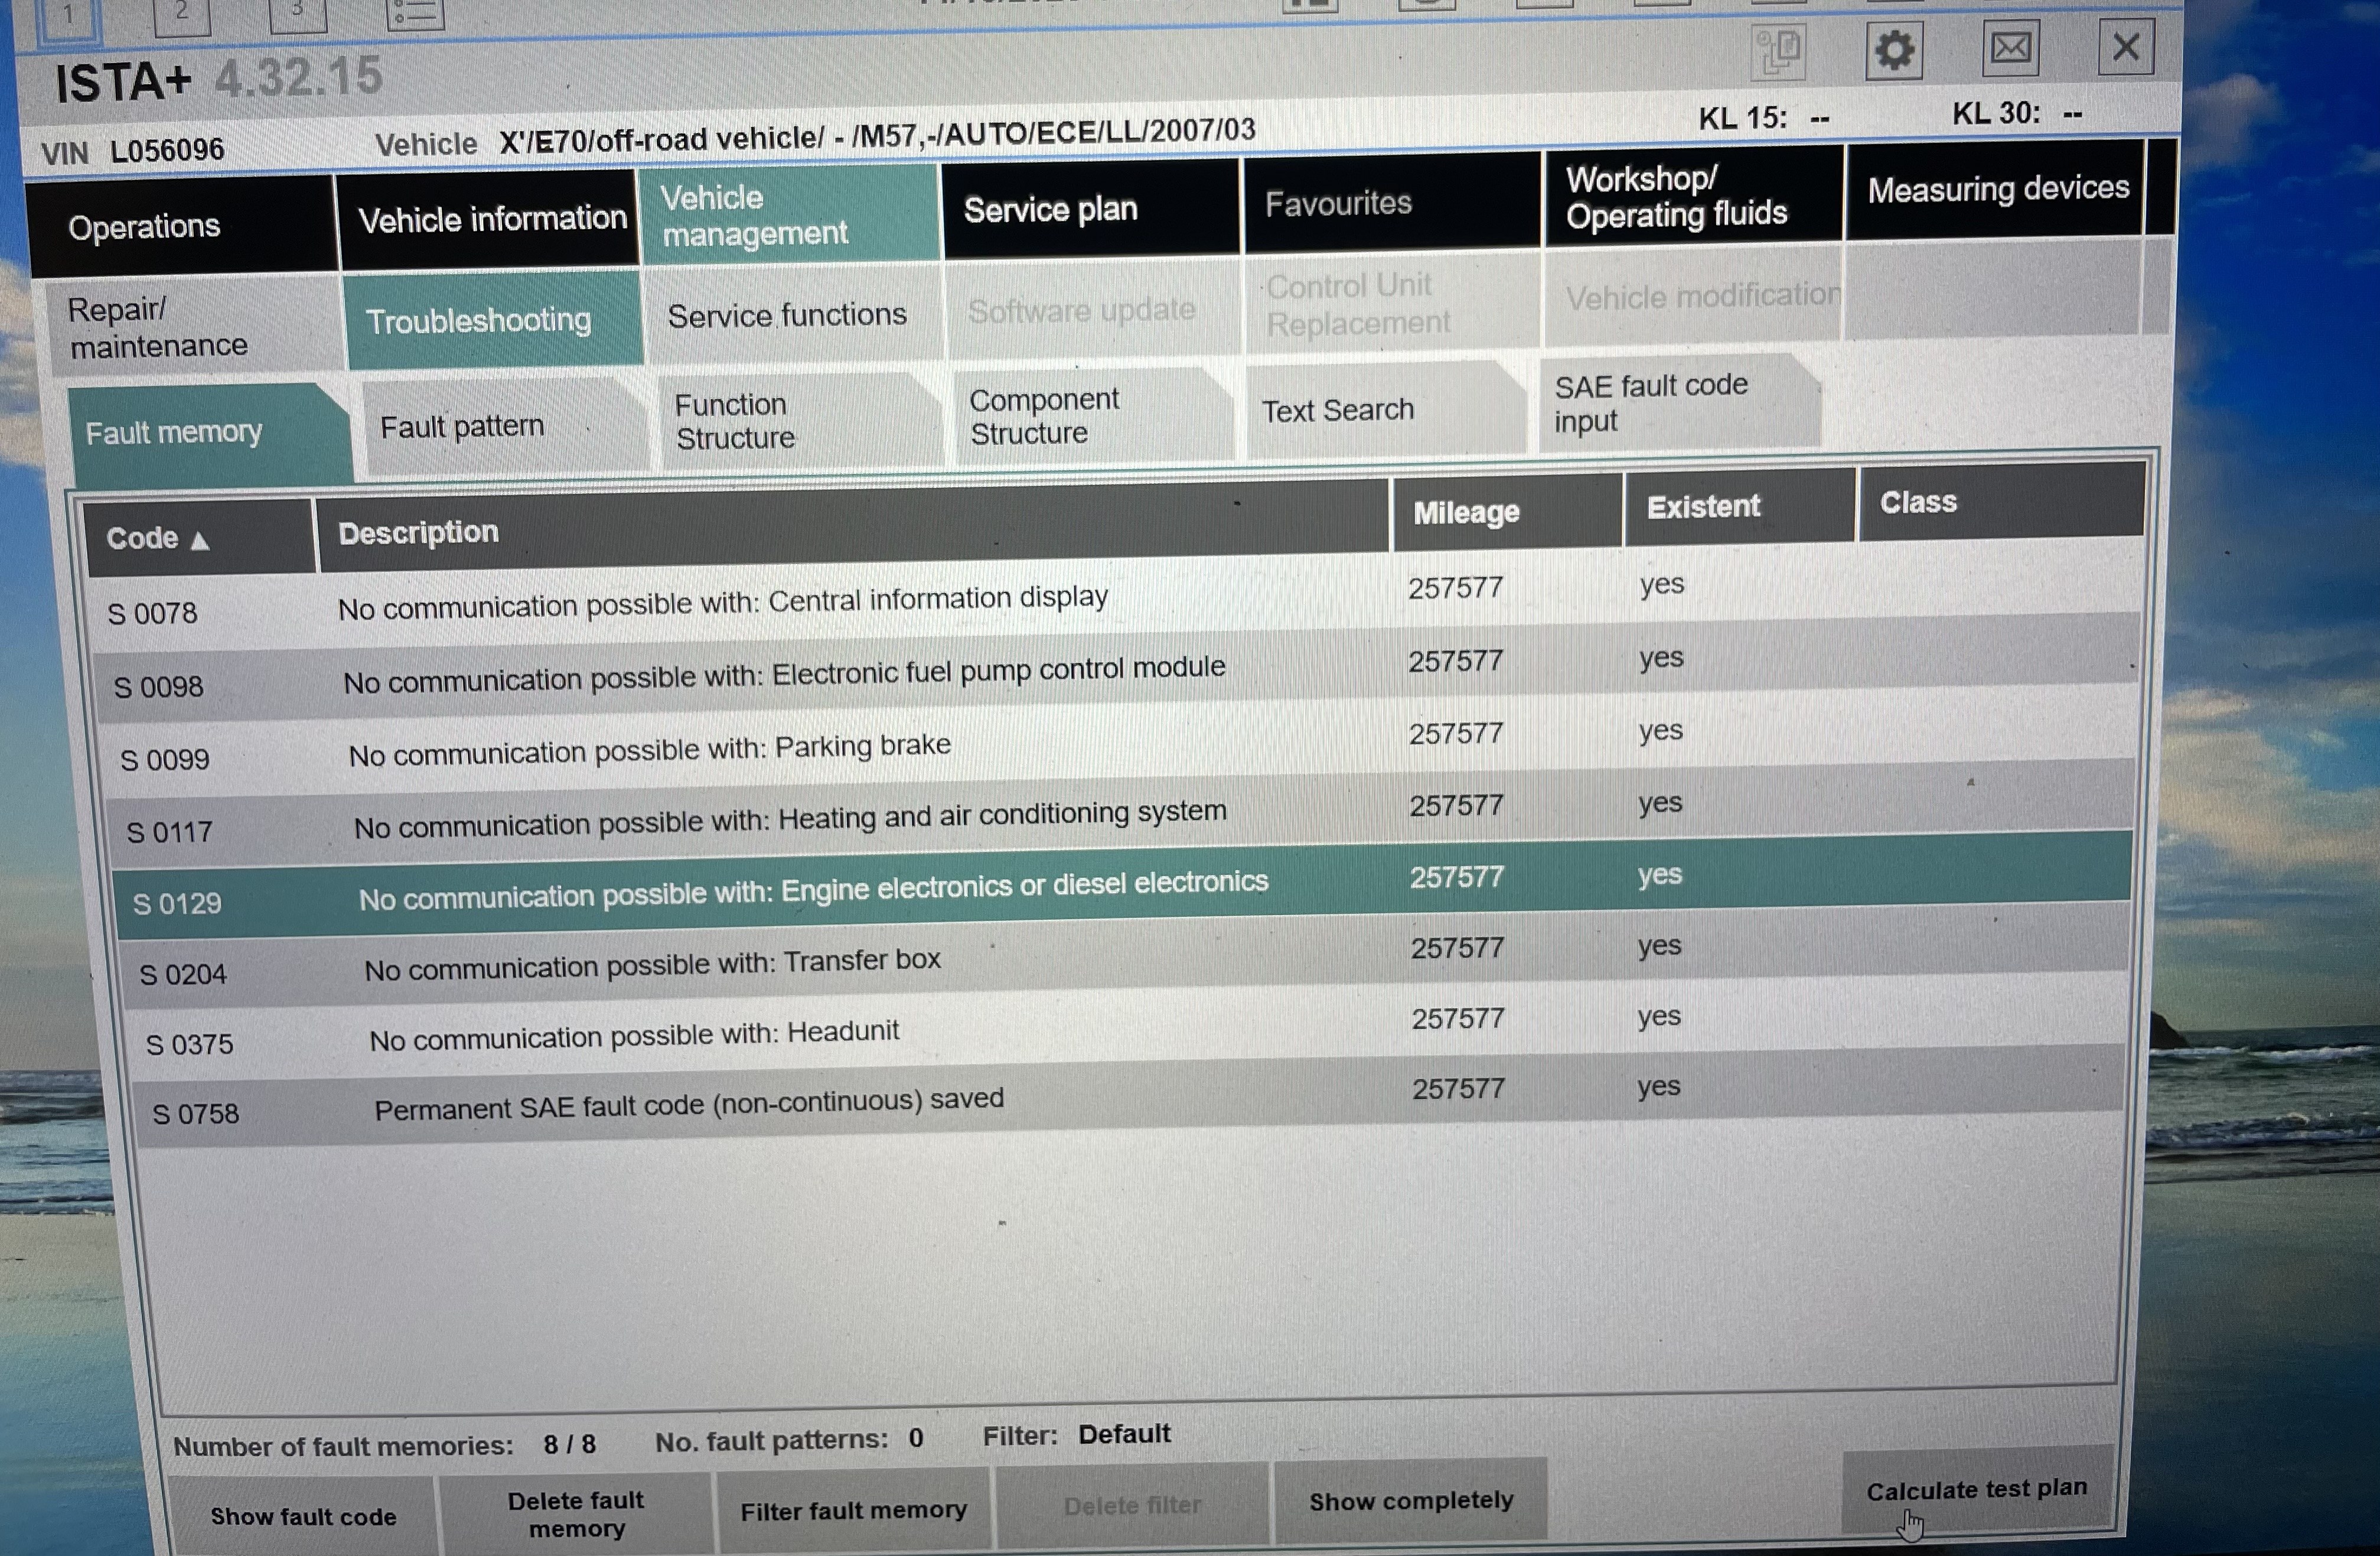Close the current ISTA session with X
This screenshot has width=2380, height=1556.
pyautogui.click(x=2125, y=46)
